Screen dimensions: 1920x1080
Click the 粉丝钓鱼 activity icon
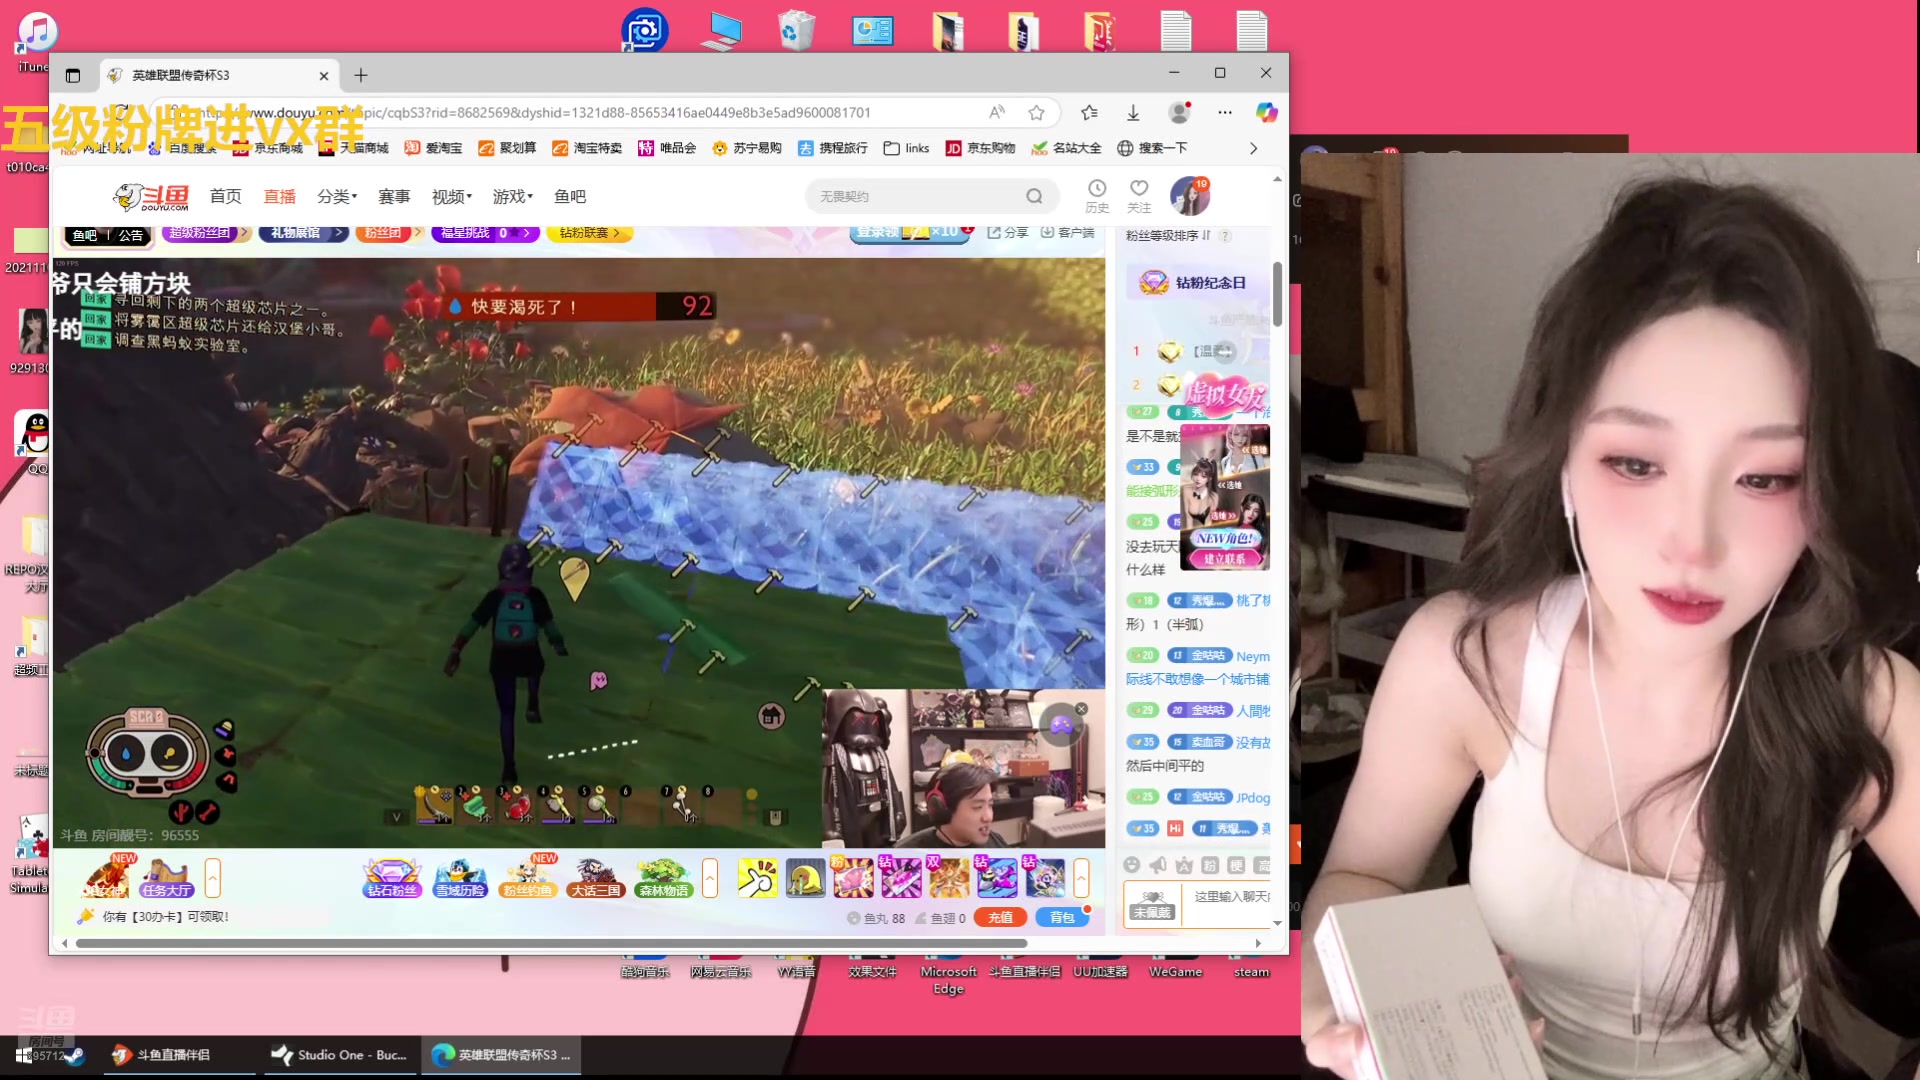pyautogui.click(x=528, y=878)
